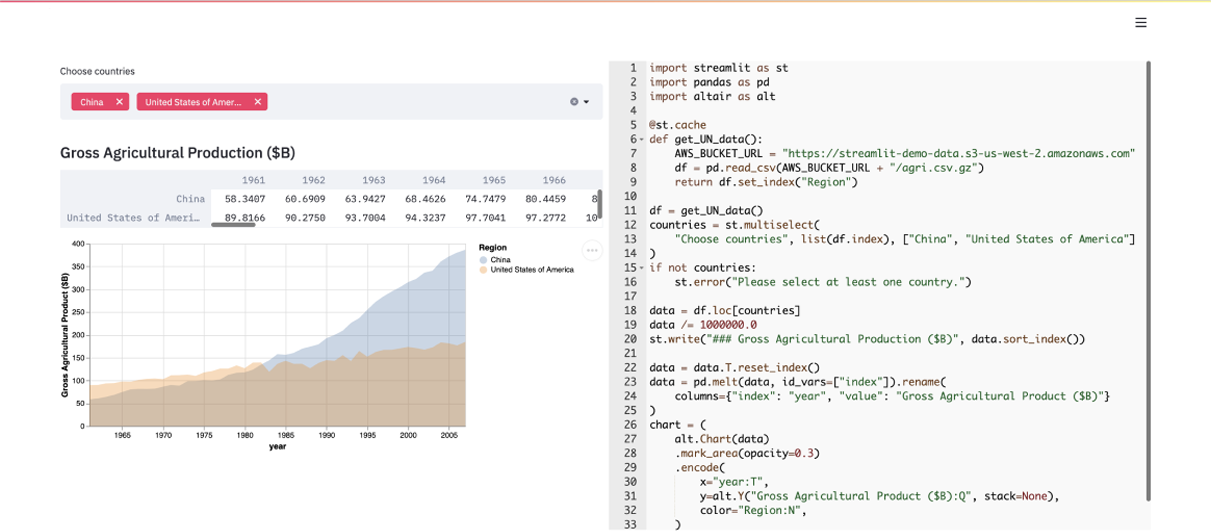
Task: Click United States legend color circle
Action: coord(484,270)
